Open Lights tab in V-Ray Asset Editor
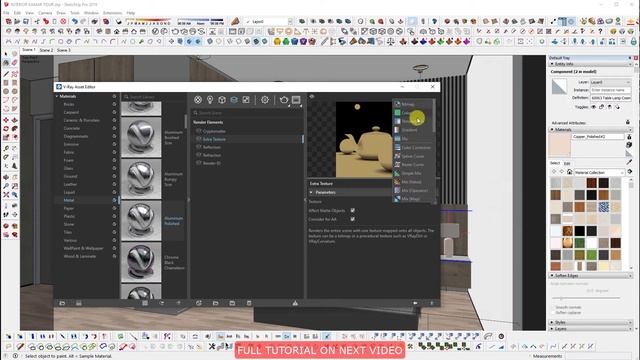This screenshot has width=640, height=360. 210,100
